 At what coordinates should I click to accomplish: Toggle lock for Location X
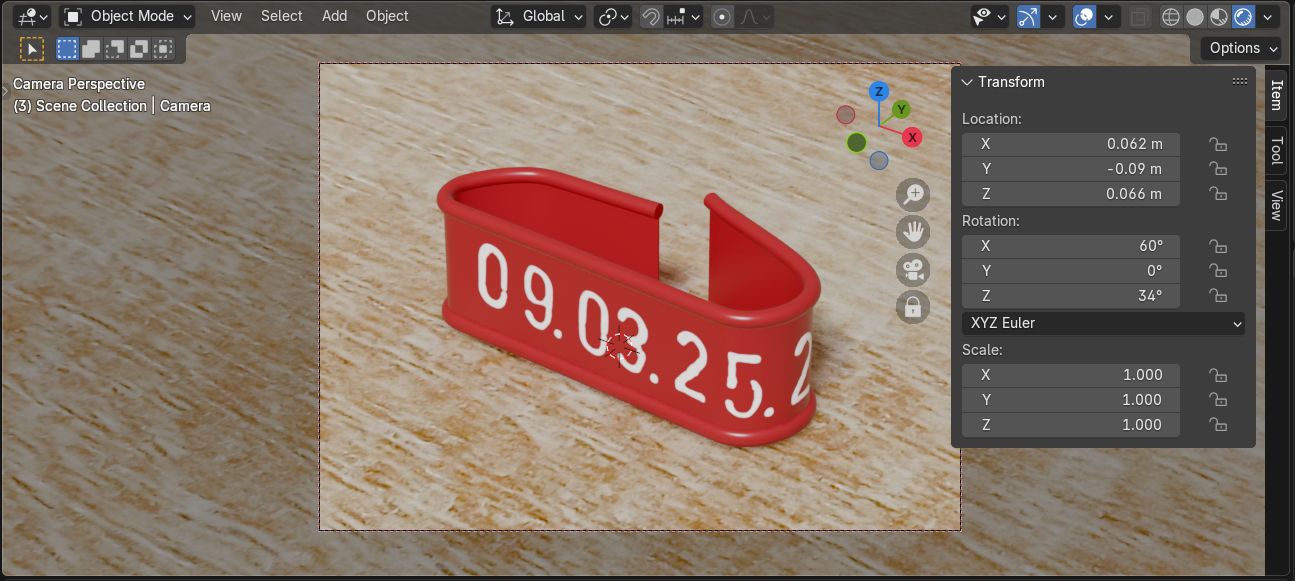[x=1217, y=144]
